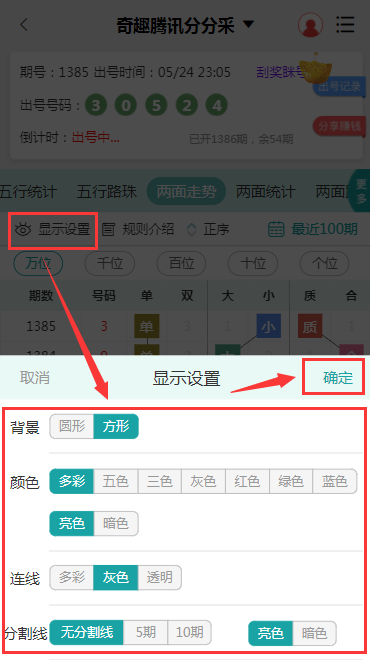Choose 多彩 in the 颜色 row
The image size is (370, 661).
tap(72, 481)
